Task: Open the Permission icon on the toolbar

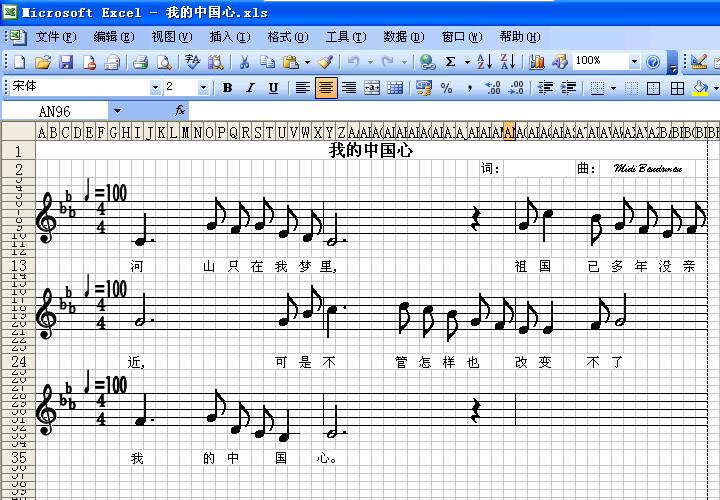Action: [x=89, y=62]
